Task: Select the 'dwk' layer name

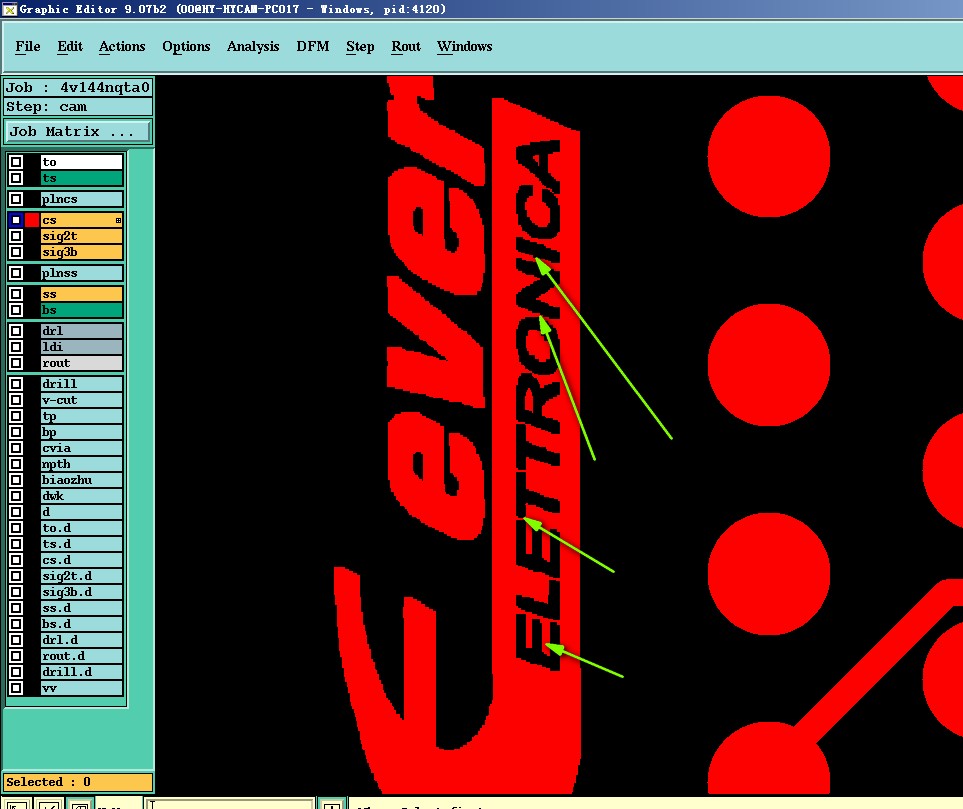Action: (x=82, y=496)
